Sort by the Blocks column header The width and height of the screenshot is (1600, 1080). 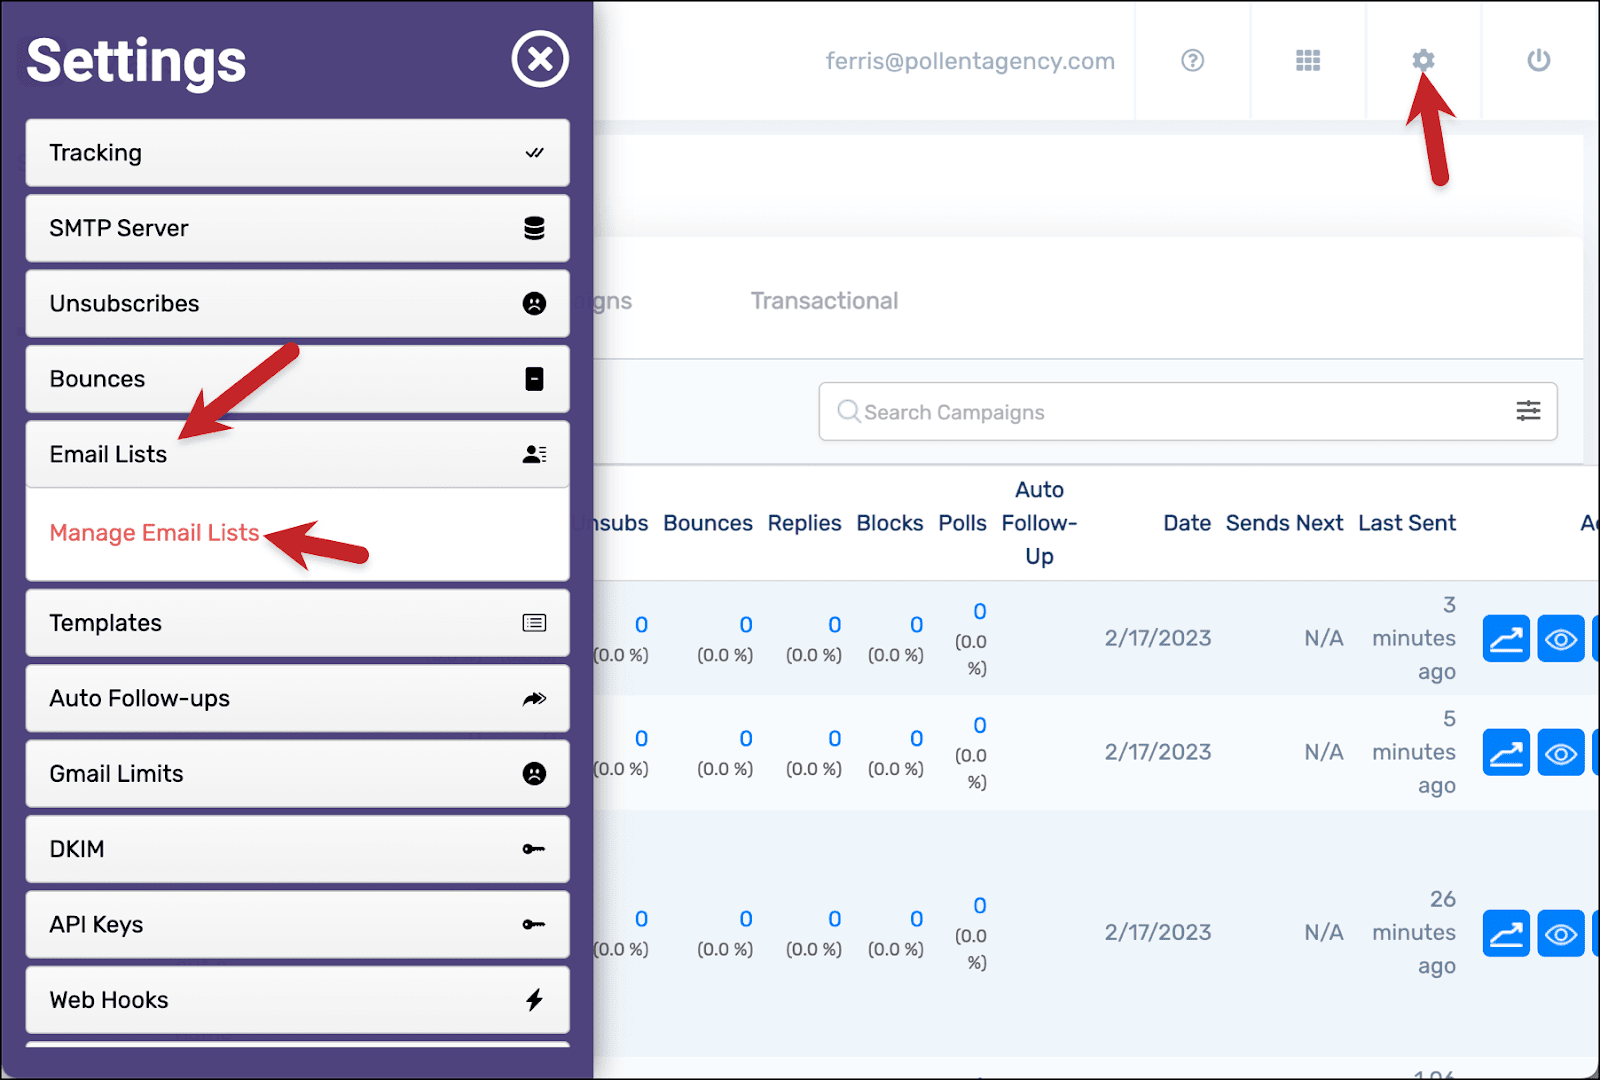[x=890, y=523]
